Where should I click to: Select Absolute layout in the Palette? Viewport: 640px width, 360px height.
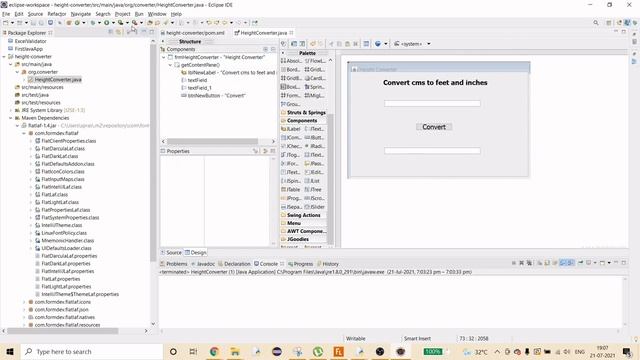coord(291,61)
